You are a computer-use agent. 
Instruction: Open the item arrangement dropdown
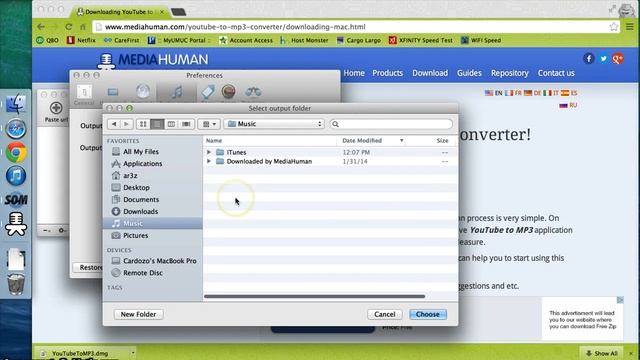point(209,124)
